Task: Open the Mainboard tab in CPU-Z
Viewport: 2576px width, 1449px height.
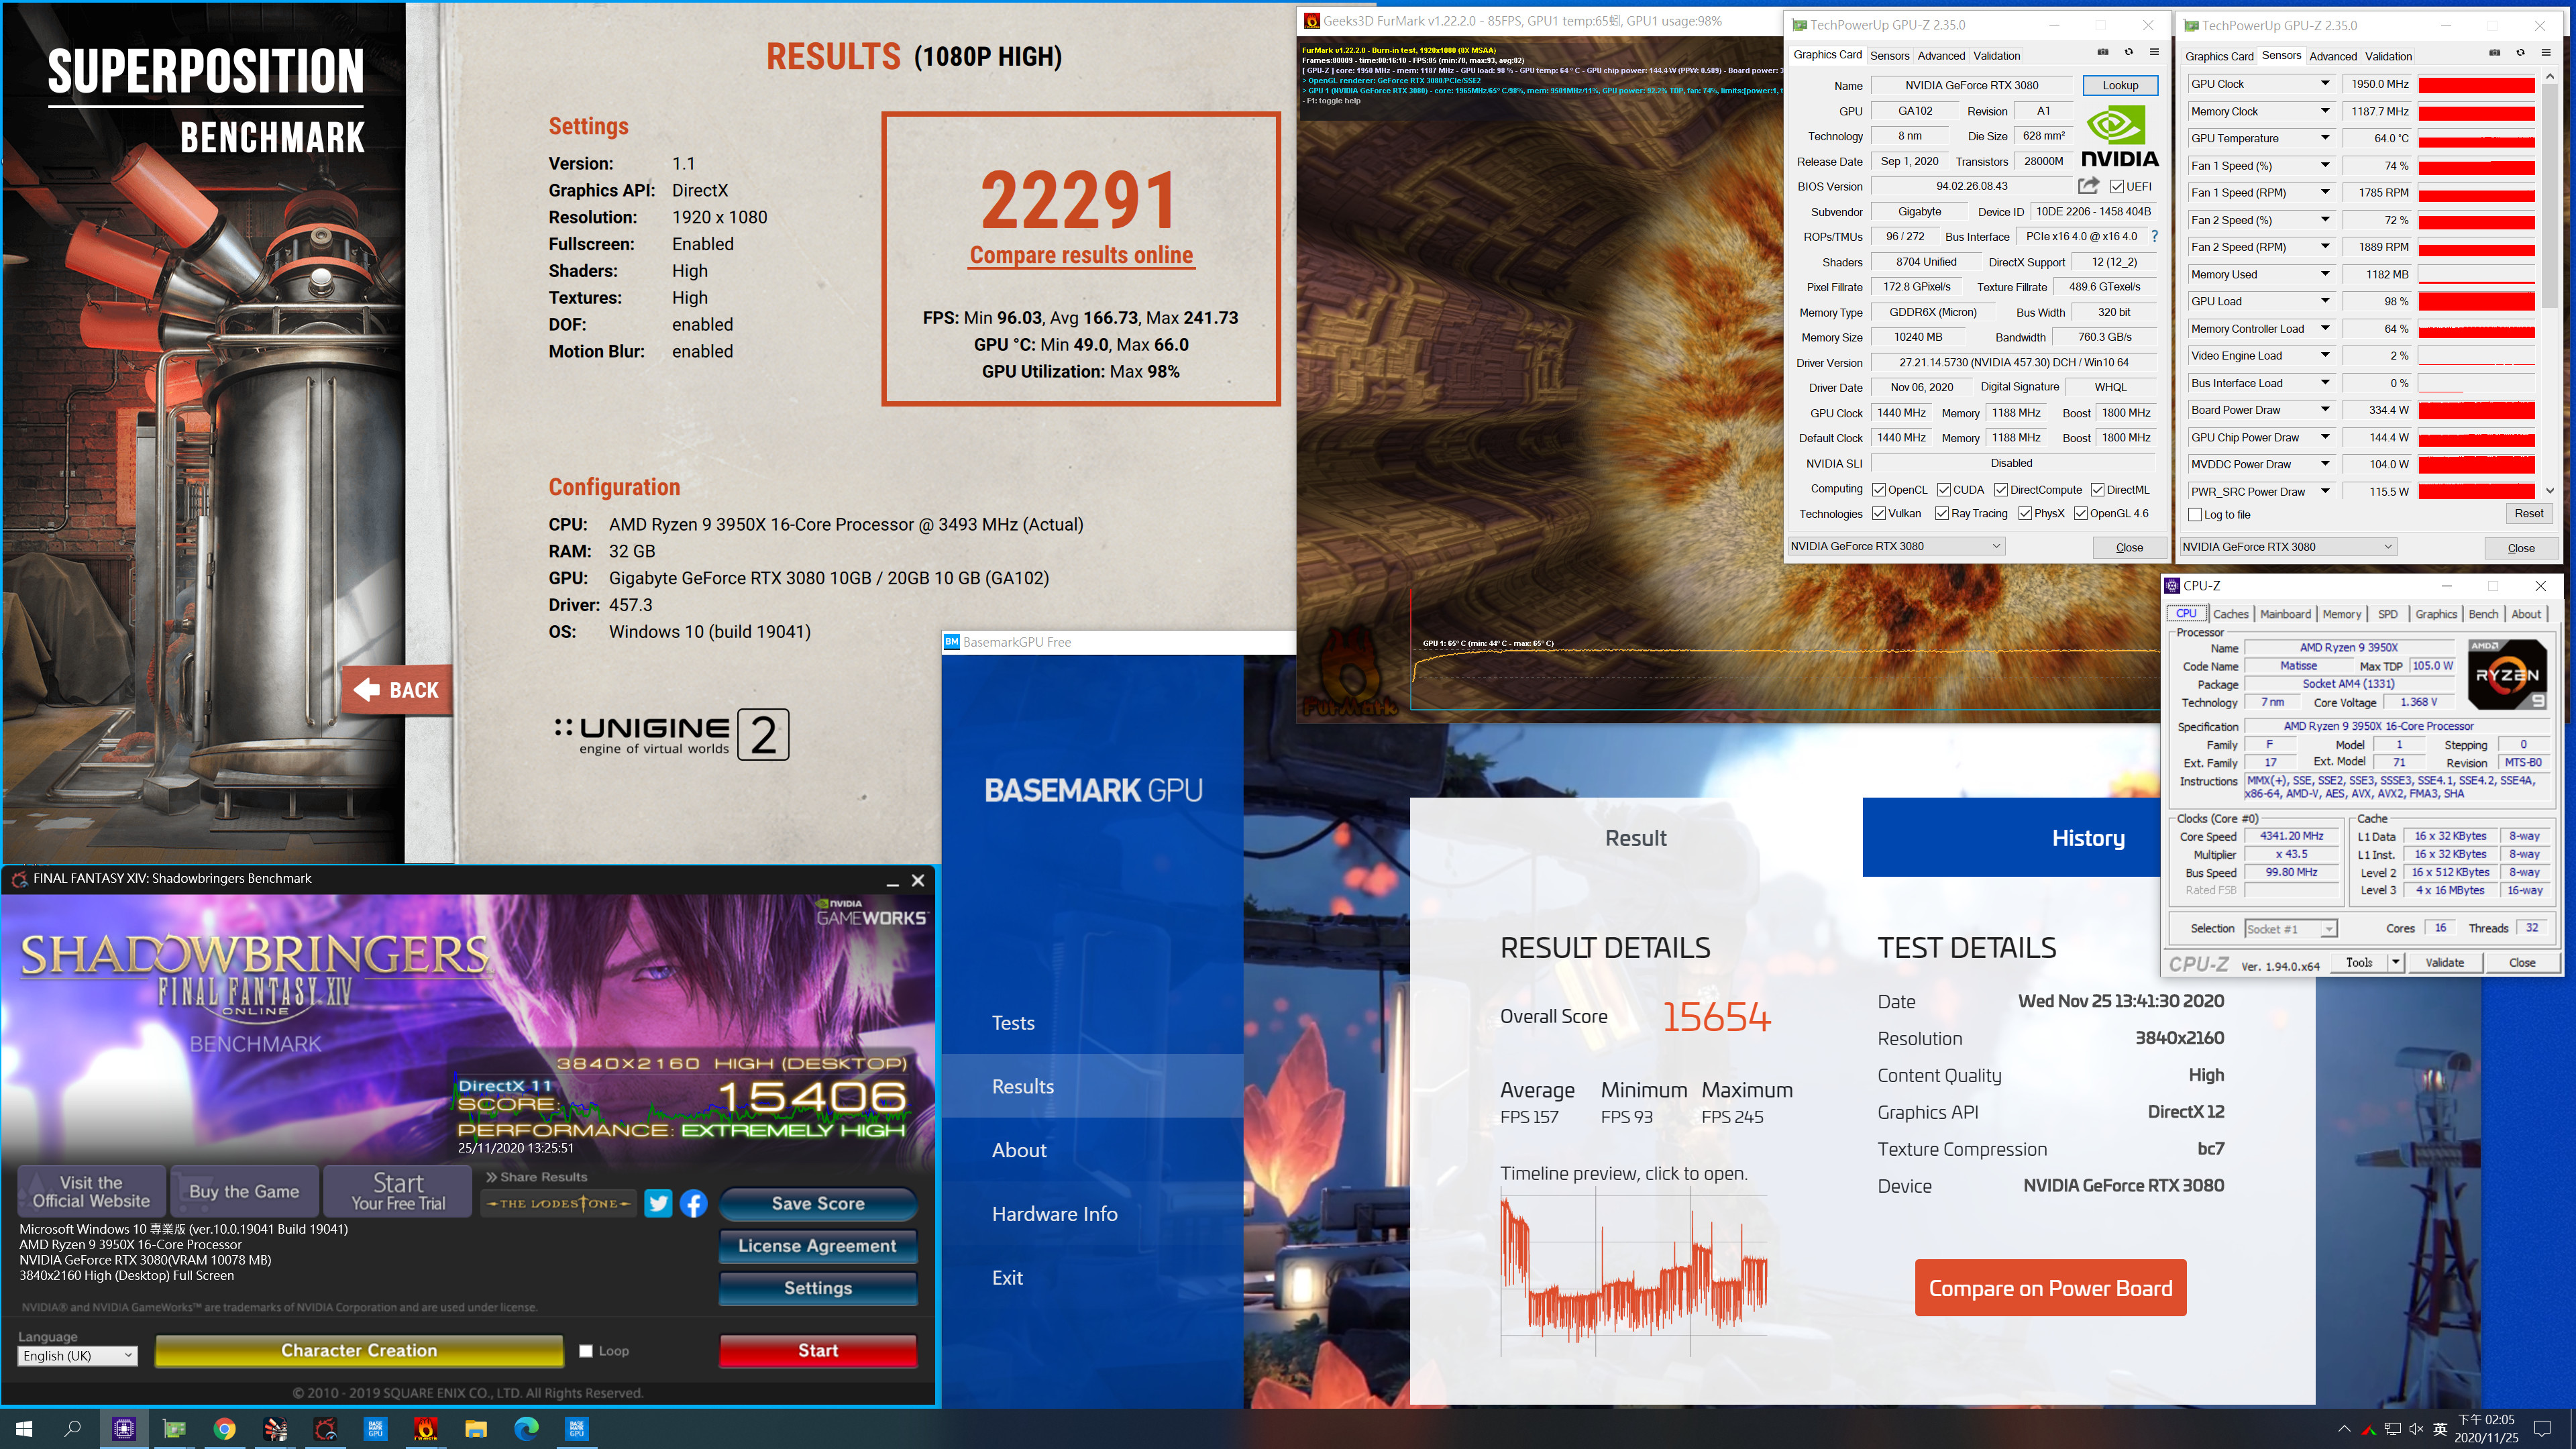Action: click(x=2285, y=614)
